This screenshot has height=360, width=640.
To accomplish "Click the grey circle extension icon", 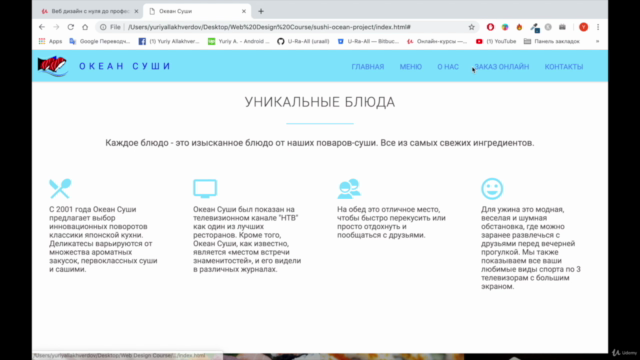I will [x=548, y=27].
